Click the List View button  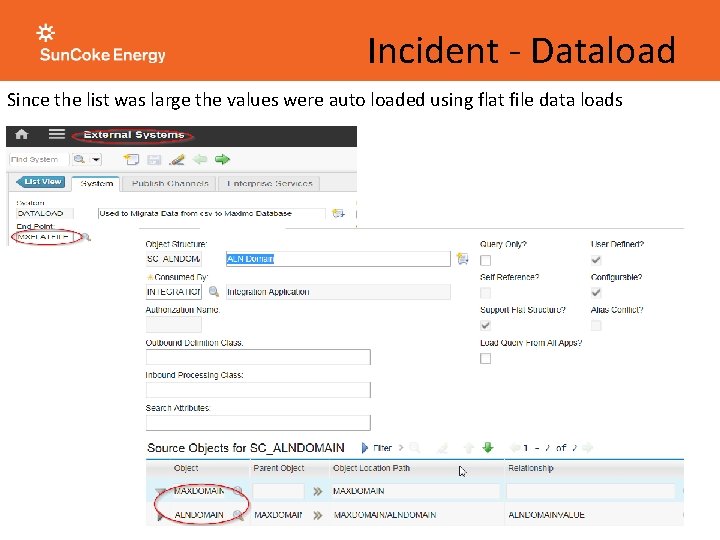[40, 182]
